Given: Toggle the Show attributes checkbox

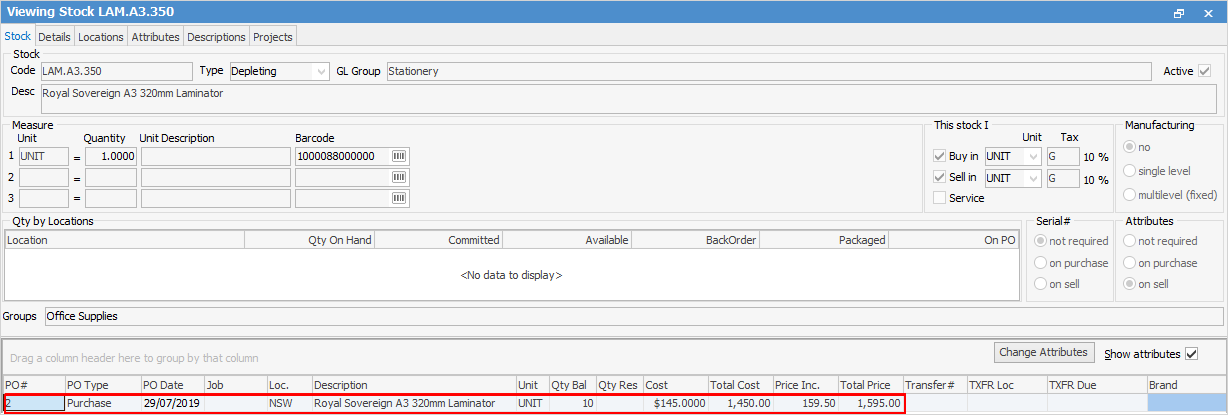Looking at the screenshot, I should [x=1191, y=354].
